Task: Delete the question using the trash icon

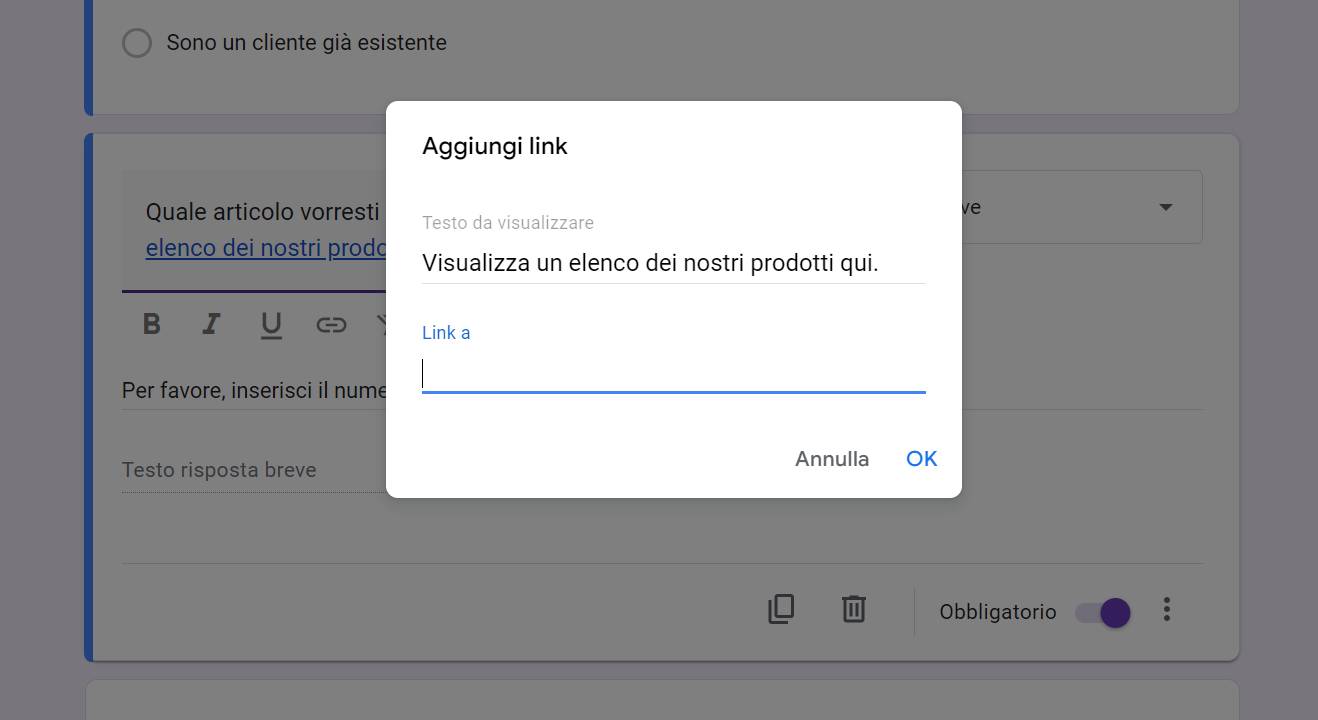Action: [x=853, y=609]
